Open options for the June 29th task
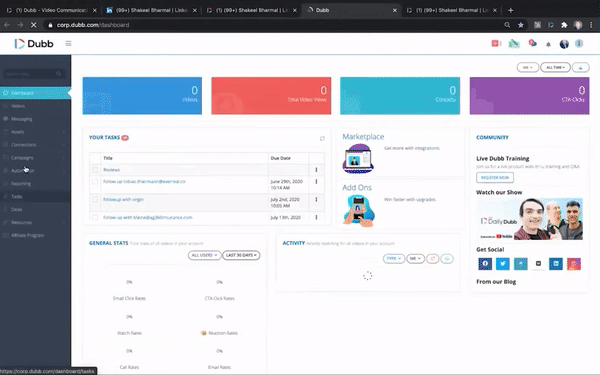 316,182
